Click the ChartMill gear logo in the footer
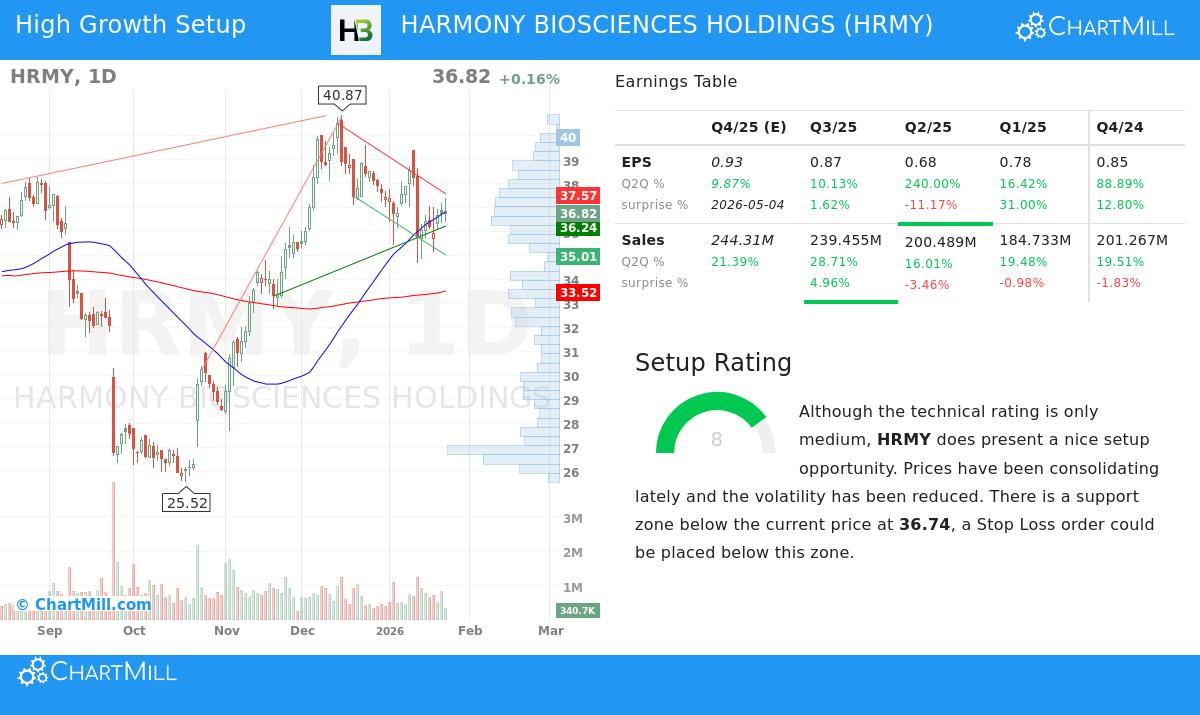Screen dimensions: 1200x715 click(34, 671)
